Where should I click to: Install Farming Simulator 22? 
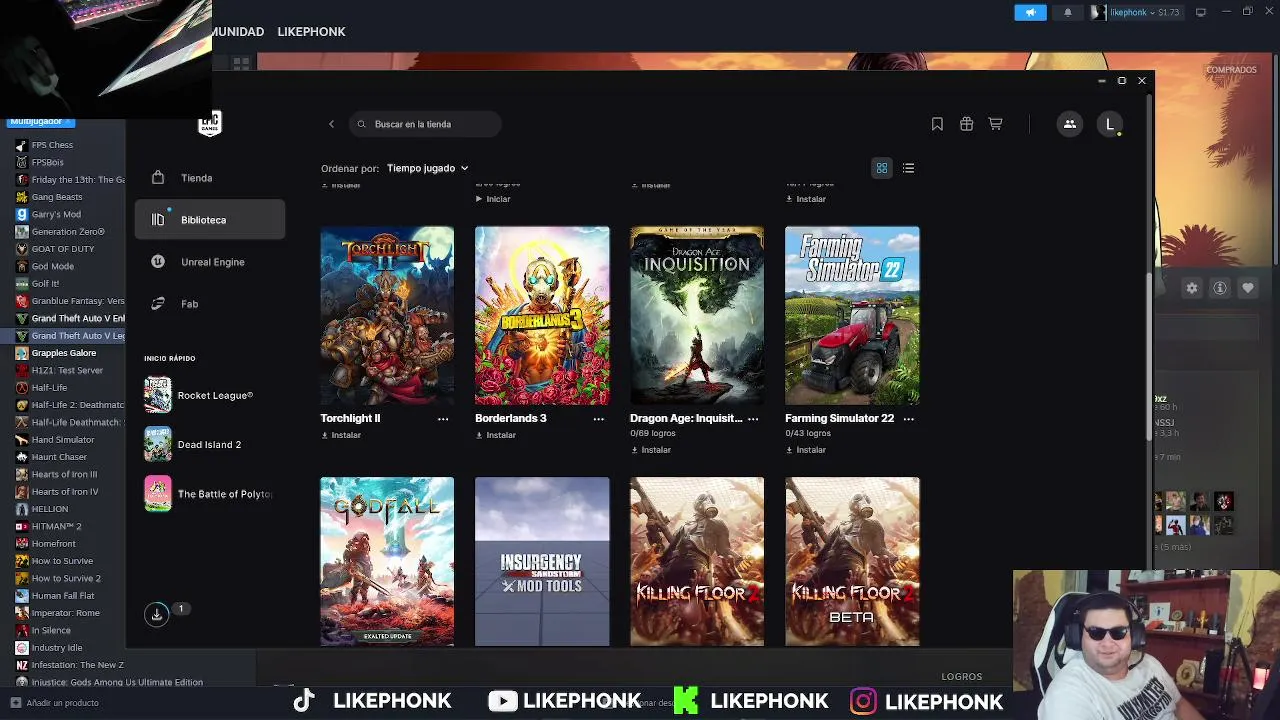pos(806,450)
